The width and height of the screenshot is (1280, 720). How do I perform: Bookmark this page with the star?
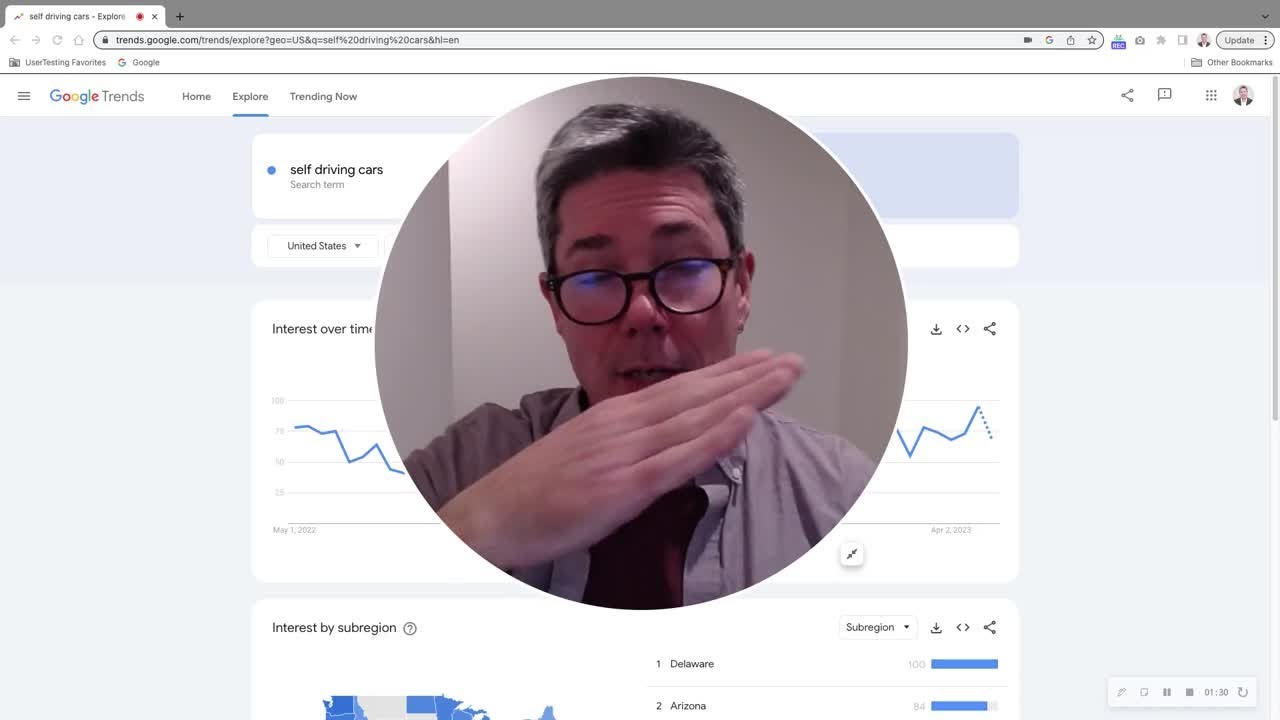[1092, 40]
